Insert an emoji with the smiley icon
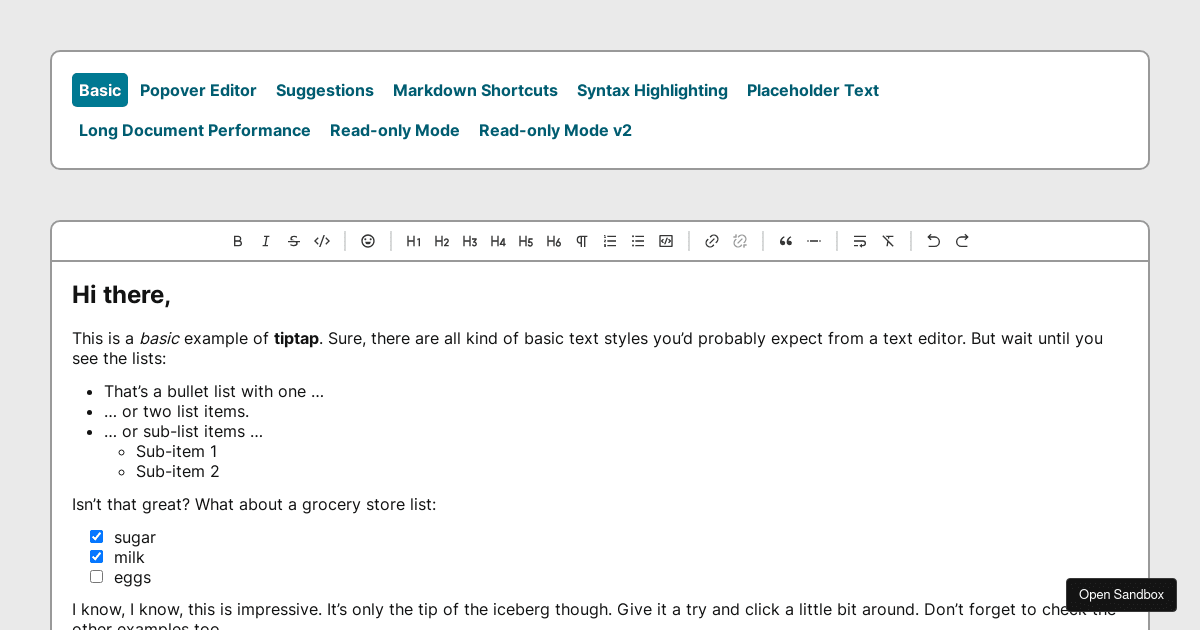 click(x=368, y=241)
